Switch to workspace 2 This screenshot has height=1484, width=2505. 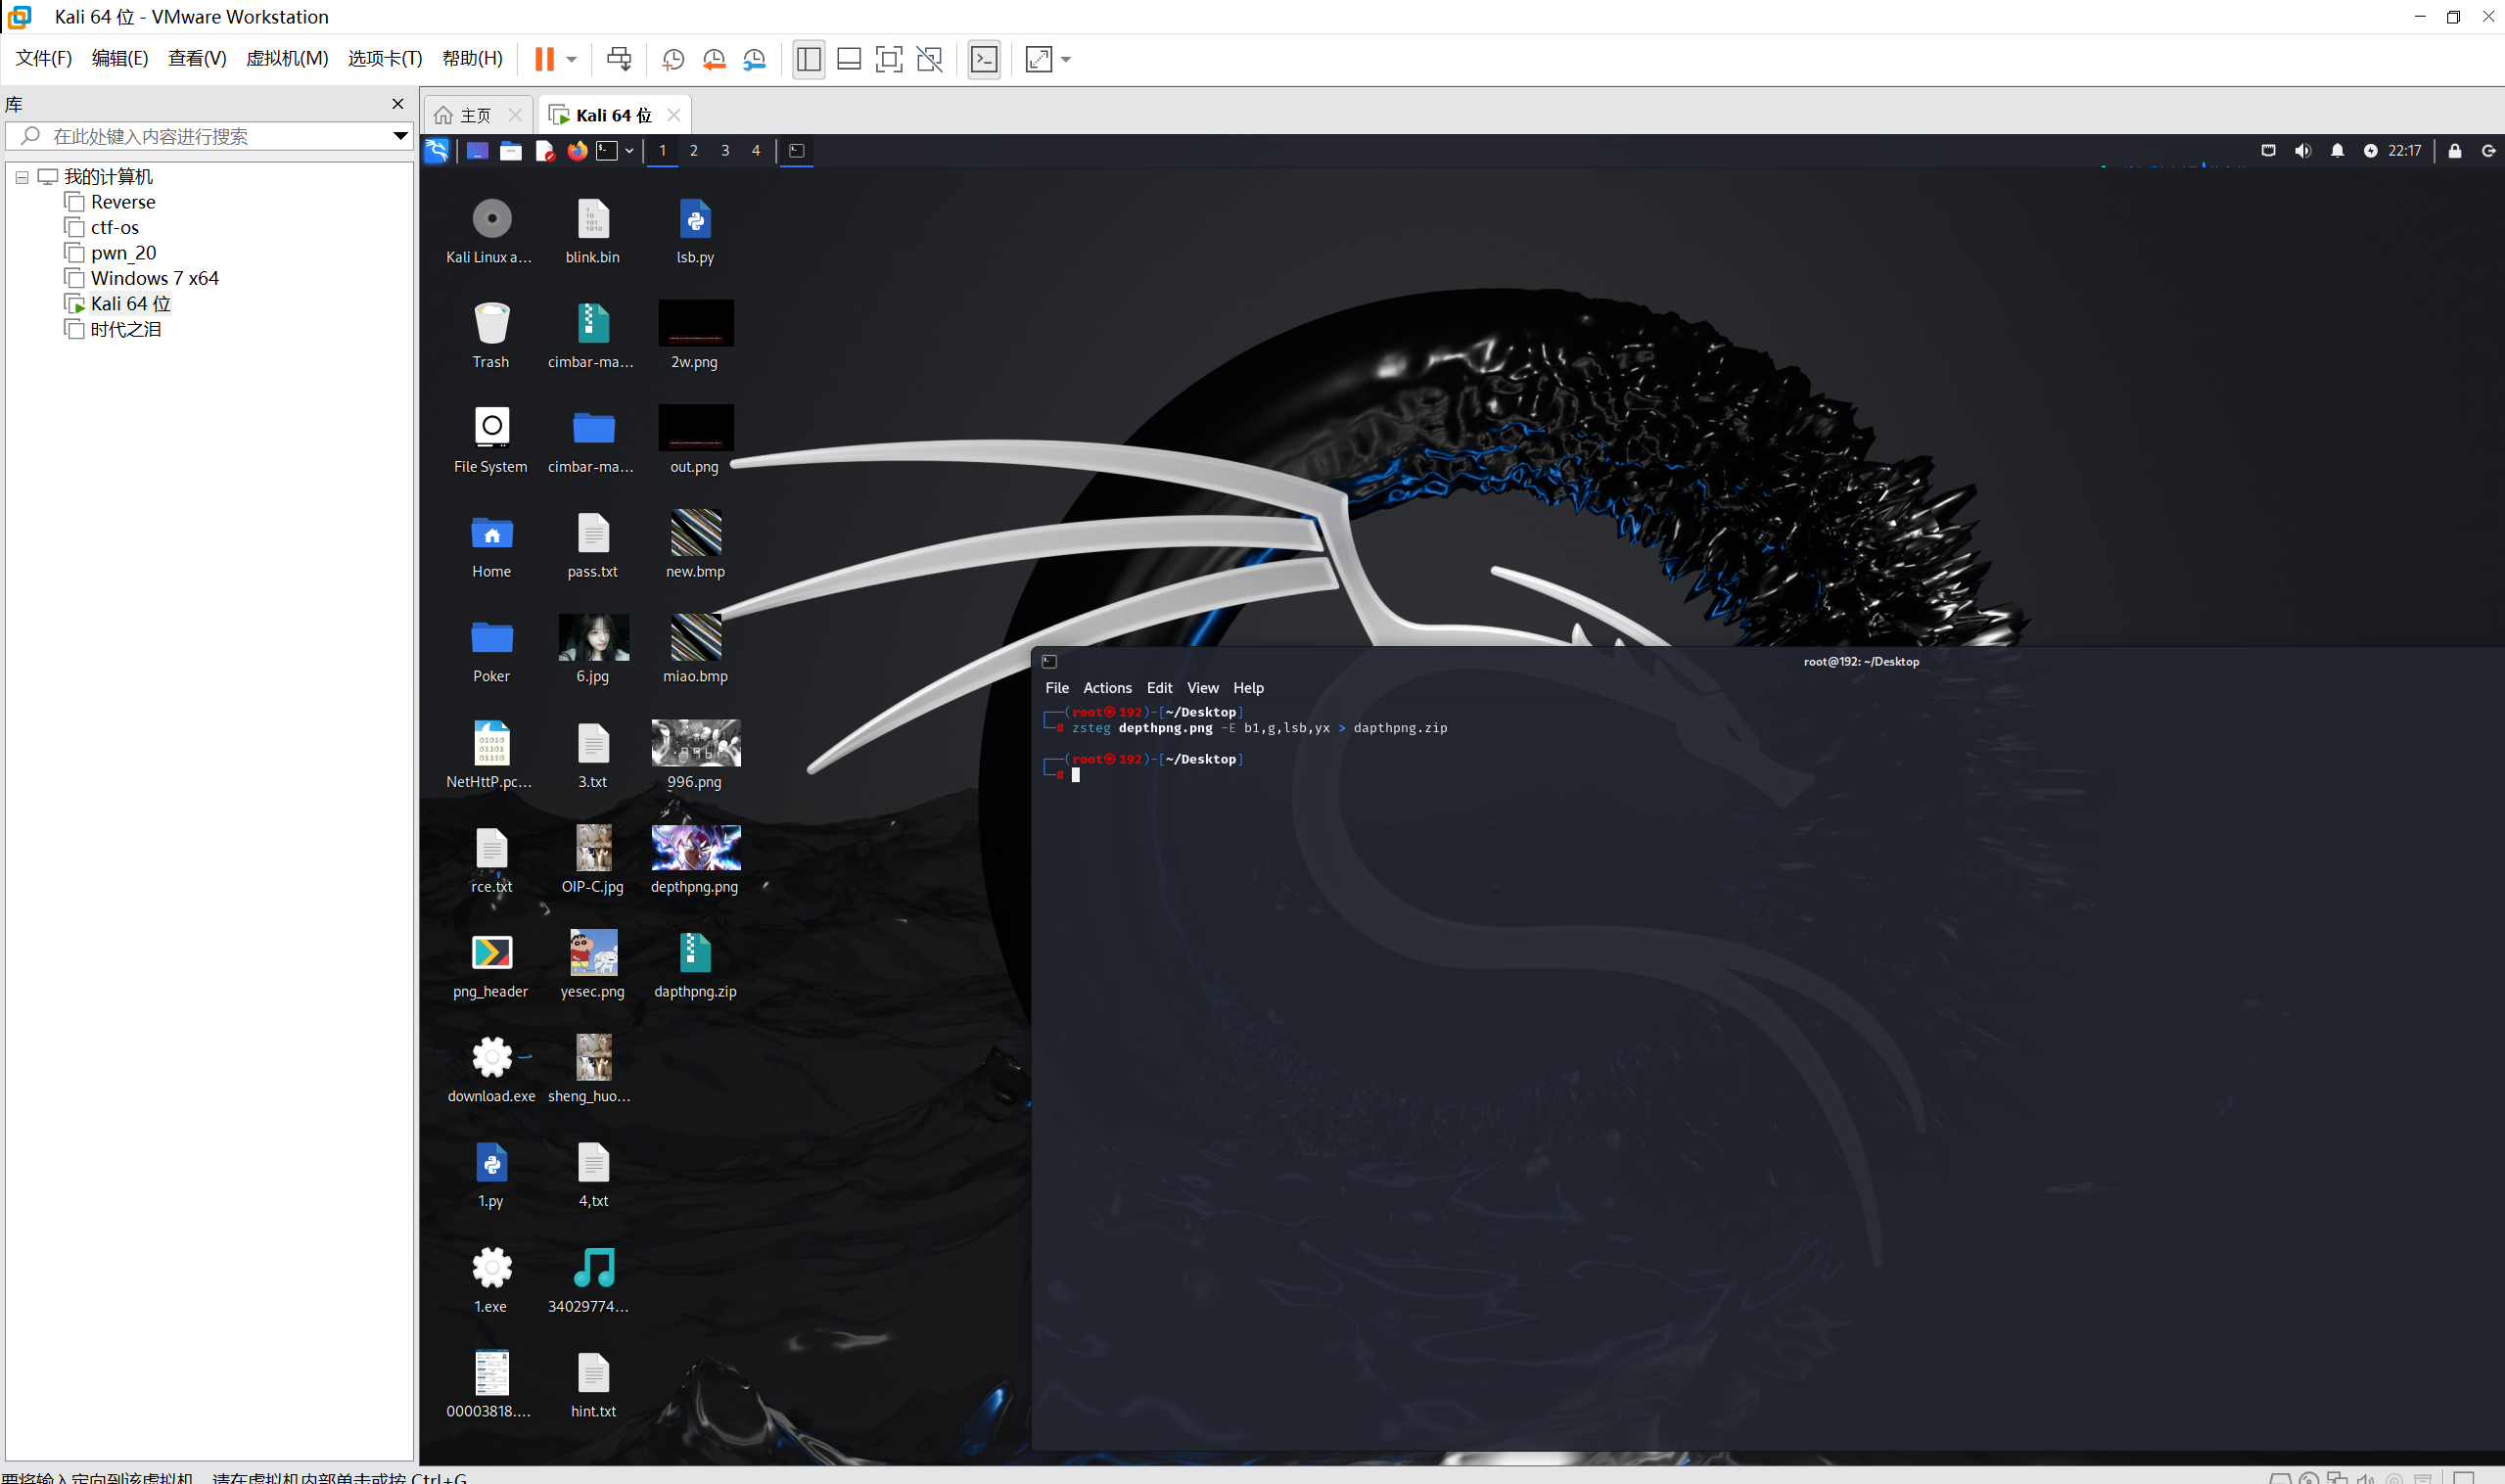coord(694,151)
